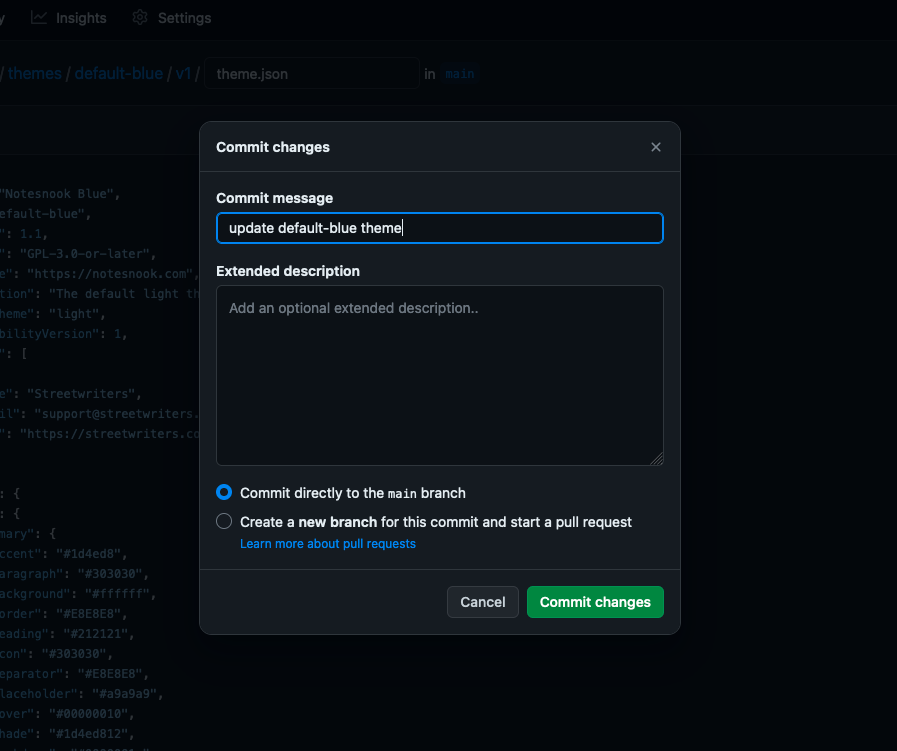Open v1 folder in breadcrumb path
897x751 pixels.
pyautogui.click(x=183, y=74)
